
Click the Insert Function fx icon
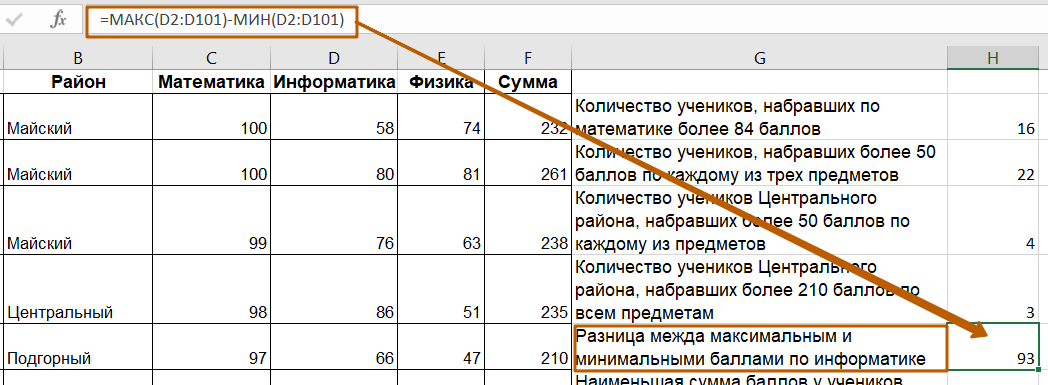(x=58, y=20)
